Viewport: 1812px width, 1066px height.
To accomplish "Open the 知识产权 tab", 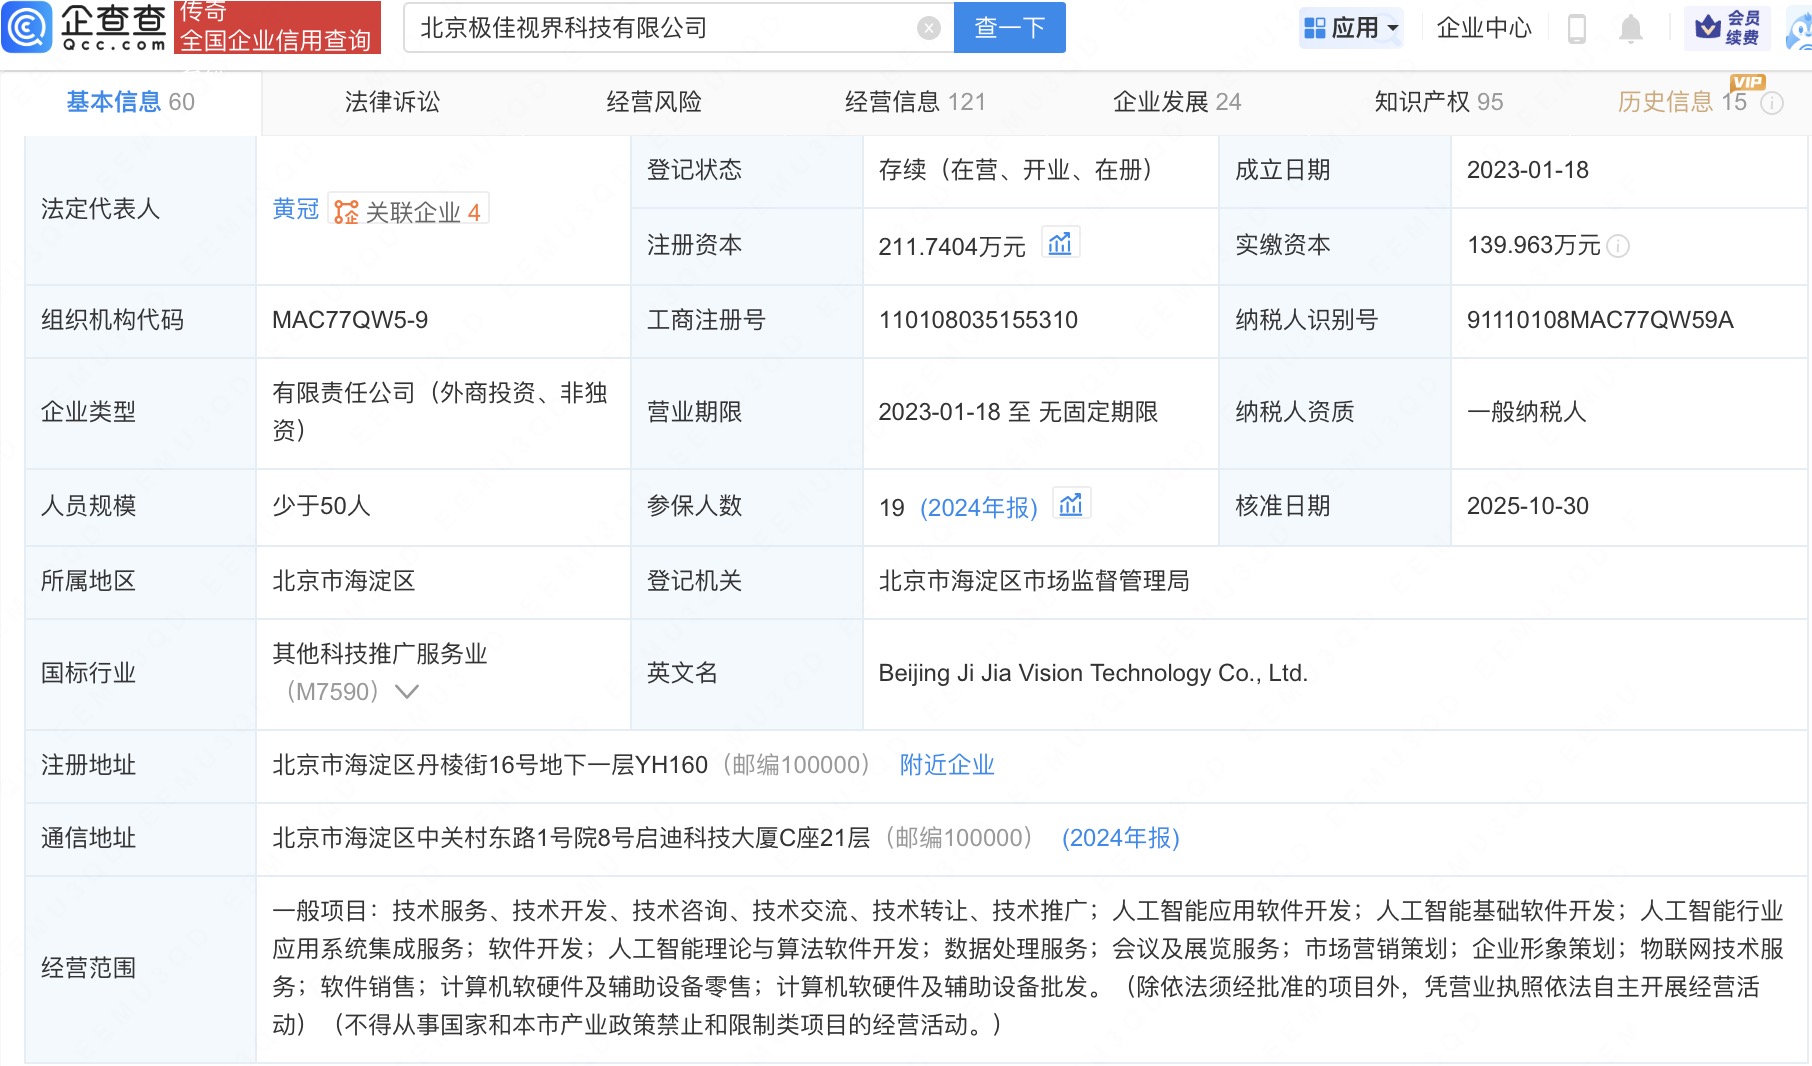I will pos(1437,102).
